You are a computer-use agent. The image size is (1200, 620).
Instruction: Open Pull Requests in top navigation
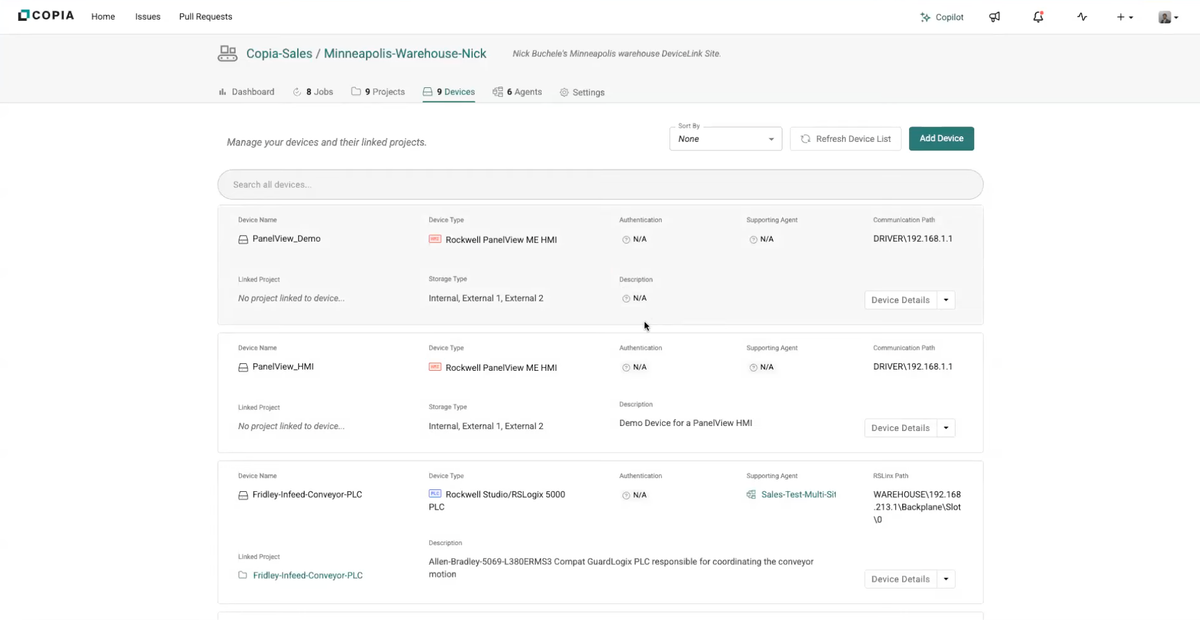(x=206, y=17)
